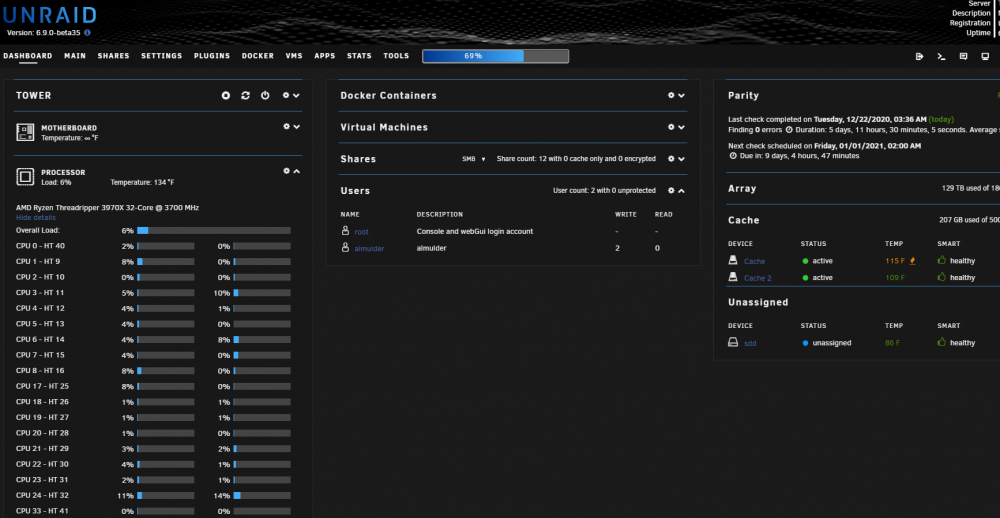This screenshot has height=518, width=1000.
Task: Open the Cache device link
Action: tap(754, 261)
